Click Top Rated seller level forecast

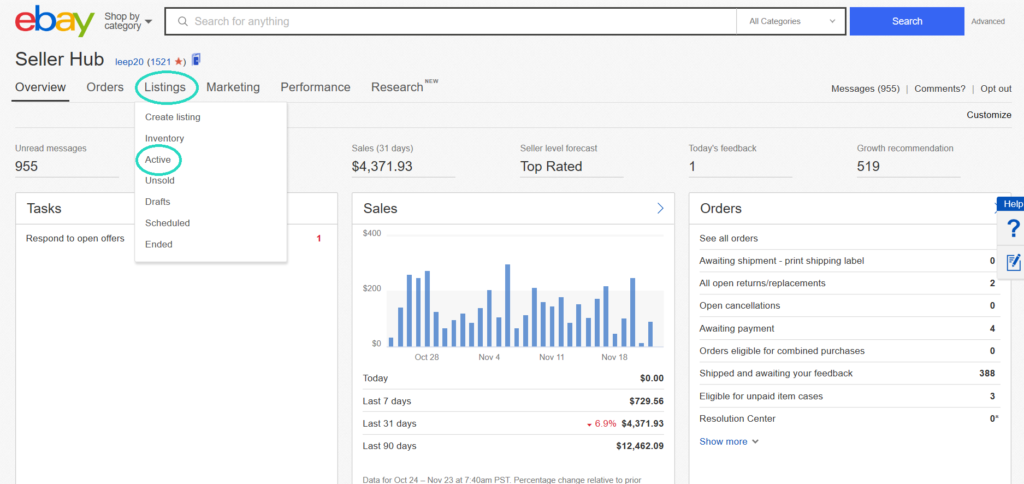pos(551,167)
